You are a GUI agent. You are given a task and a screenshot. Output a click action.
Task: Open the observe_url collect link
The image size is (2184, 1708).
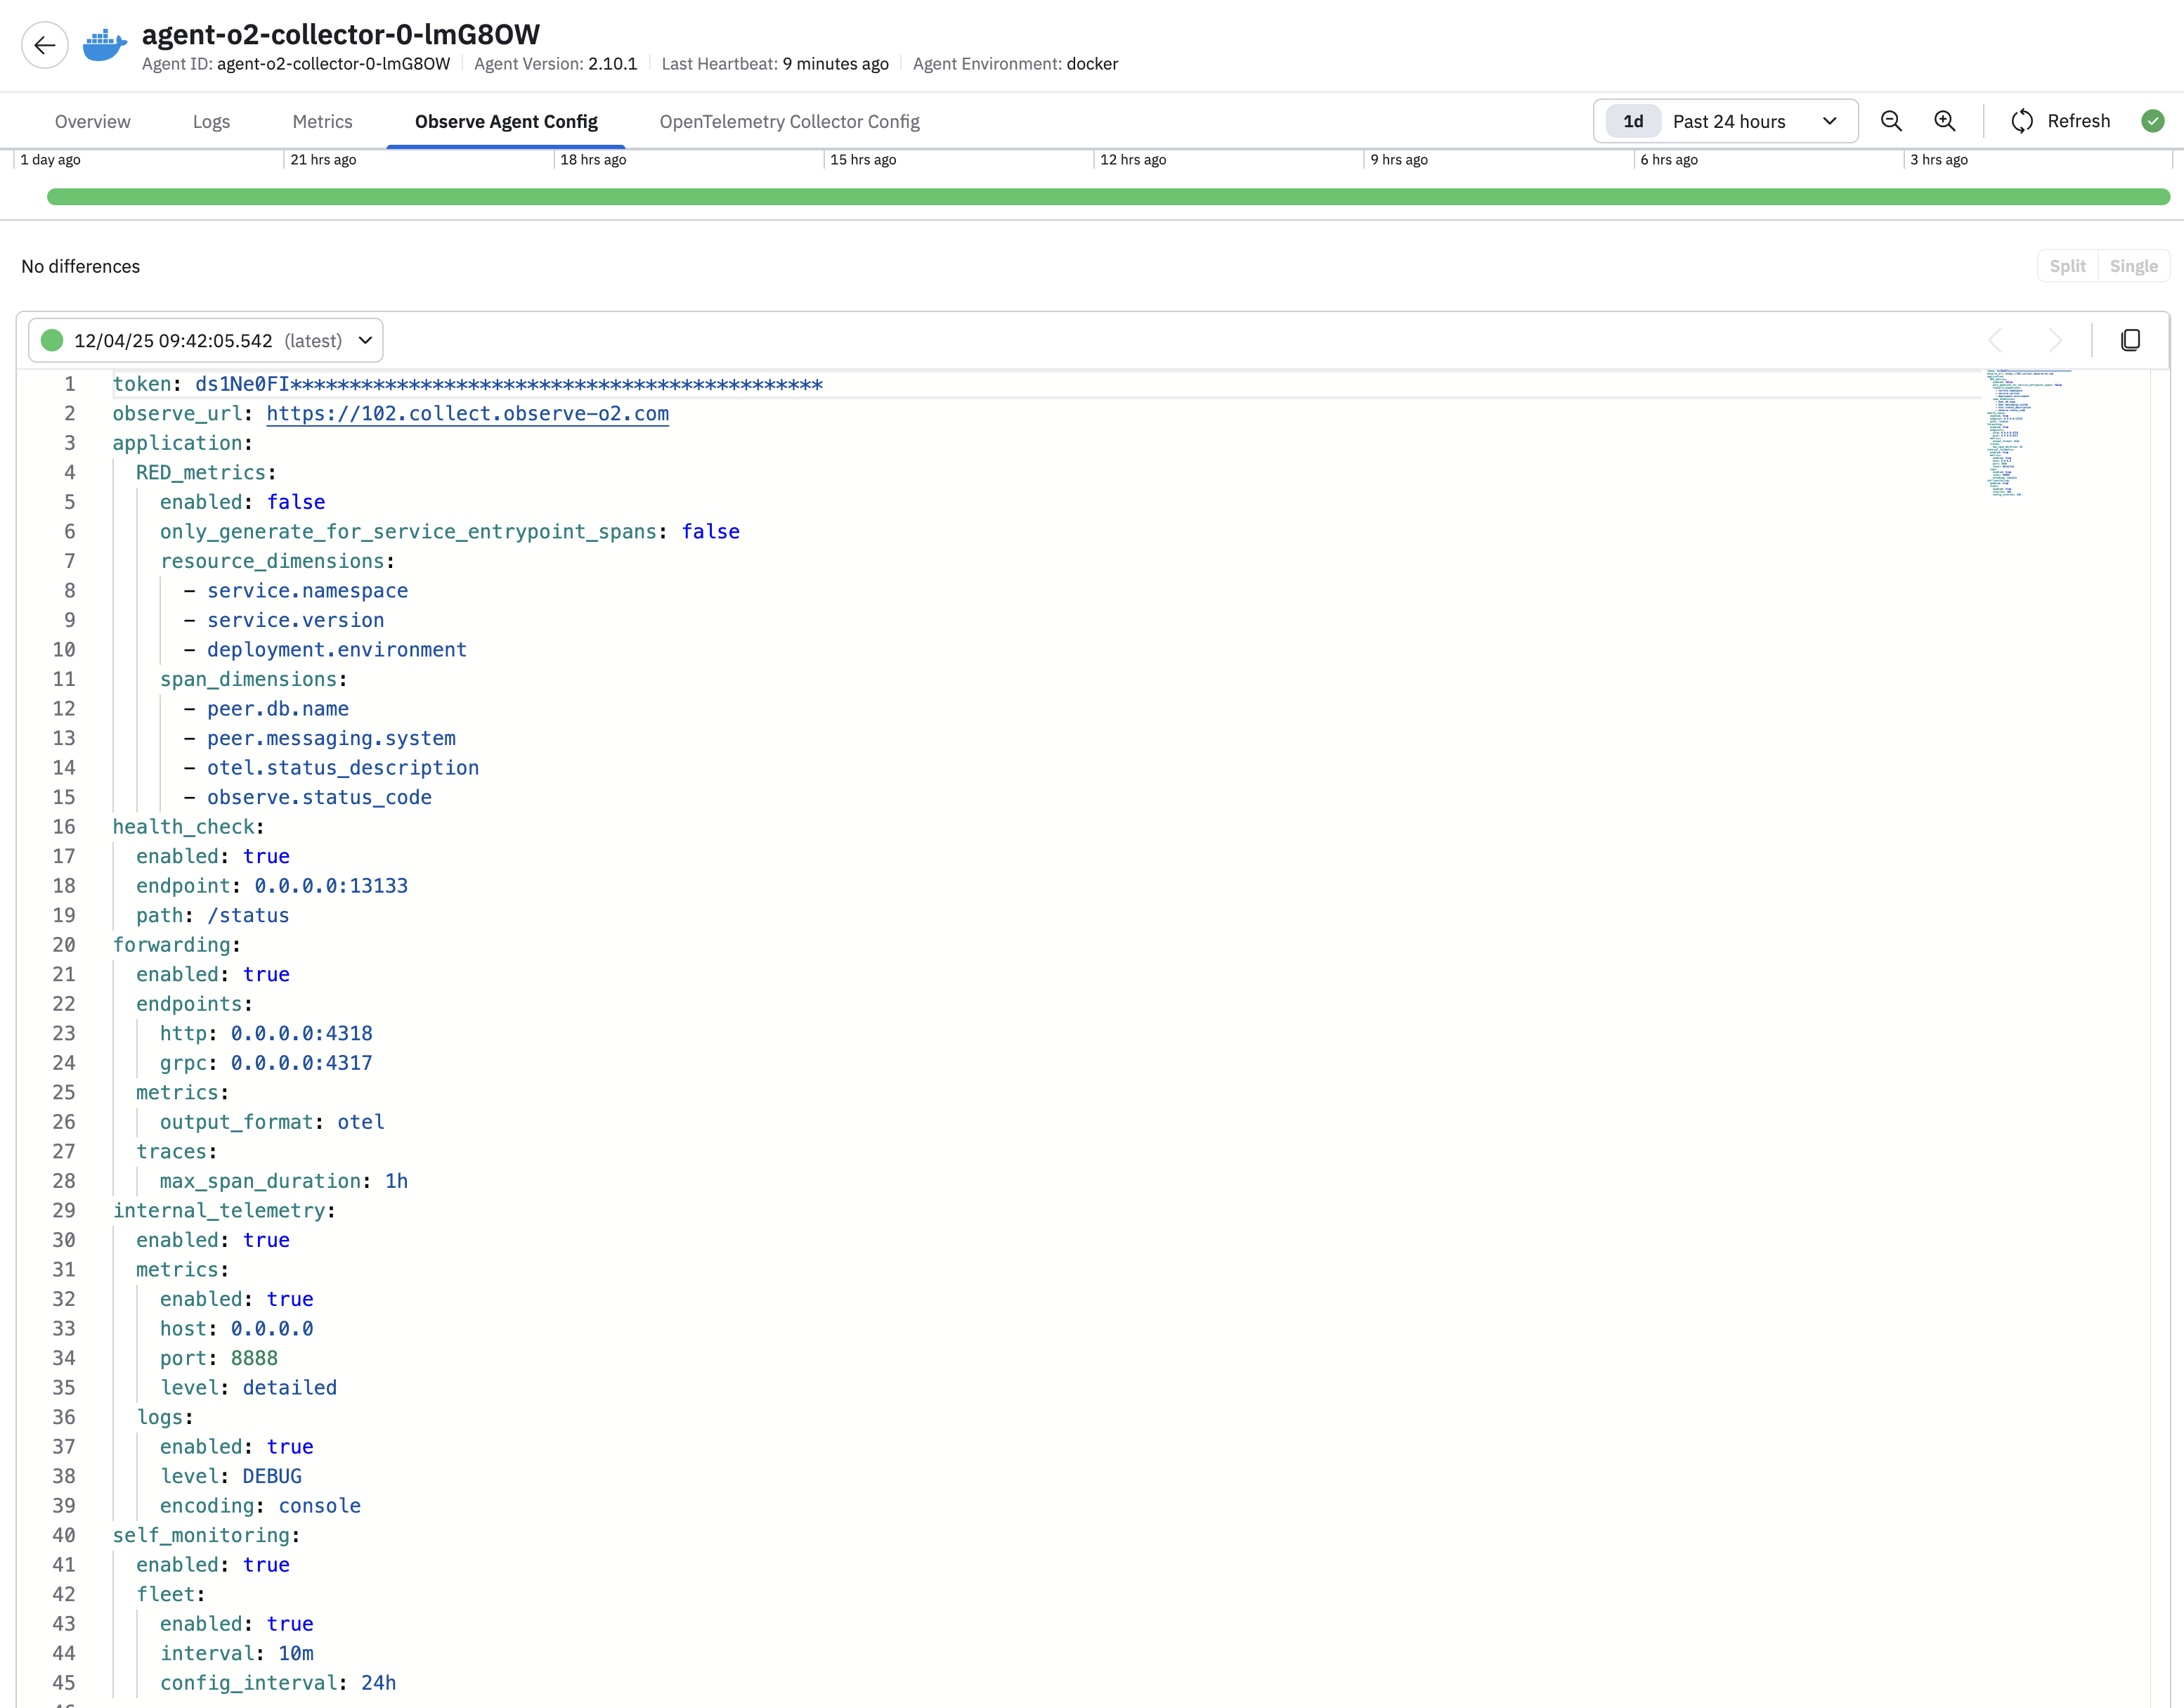coord(467,414)
